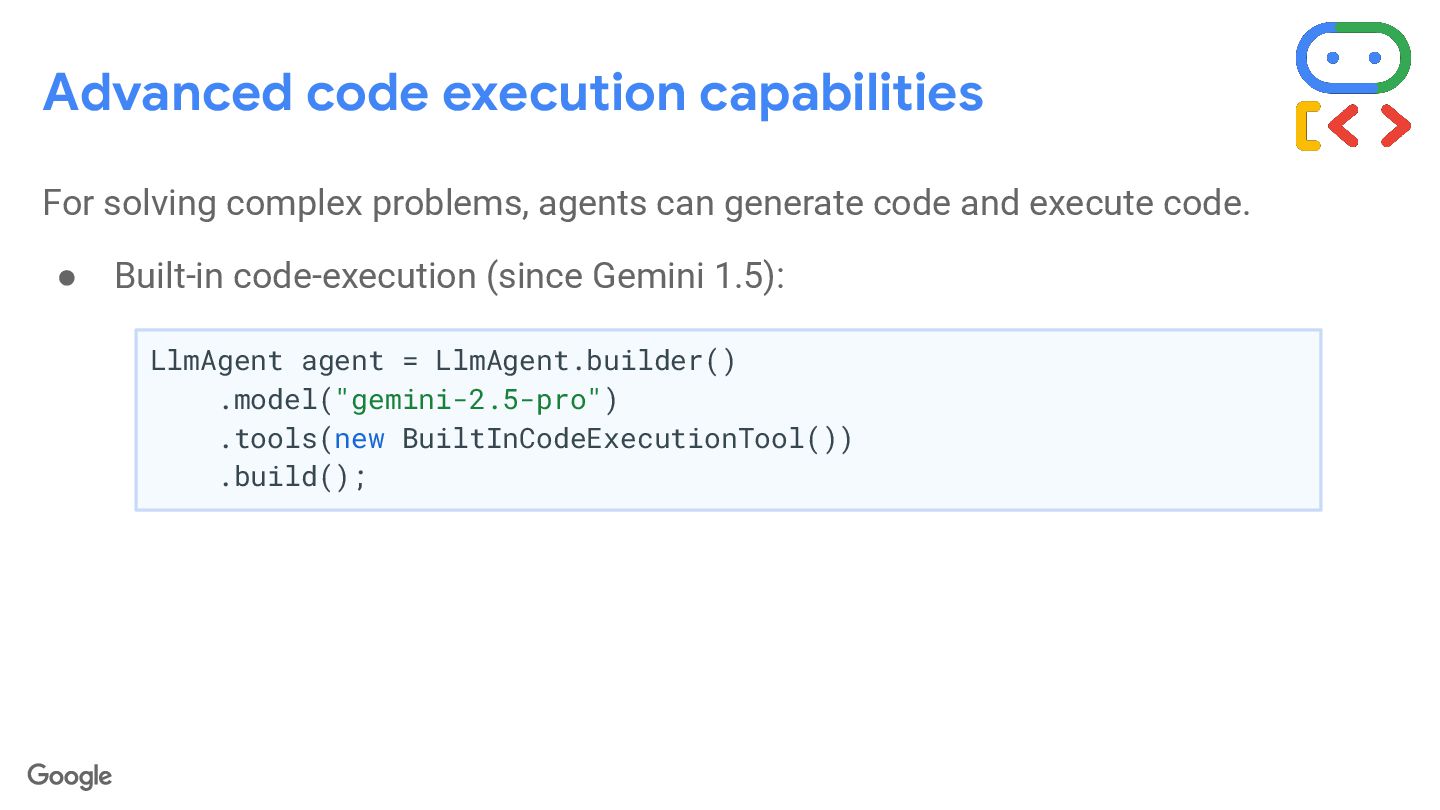
Task: Click "BuiltInCodeExecutionTool()" in the code
Action: 627,438
